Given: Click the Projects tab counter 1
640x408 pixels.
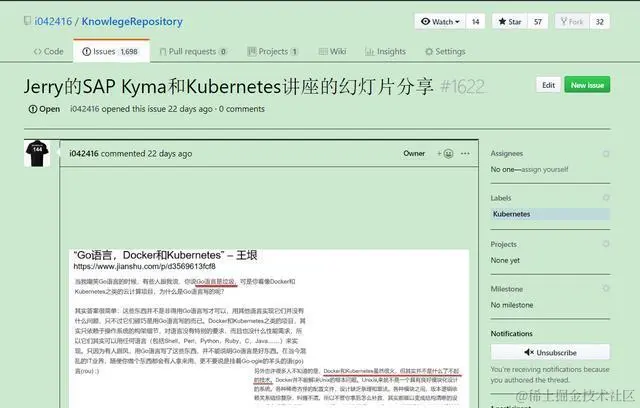Looking at the screenshot, I should [x=294, y=52].
